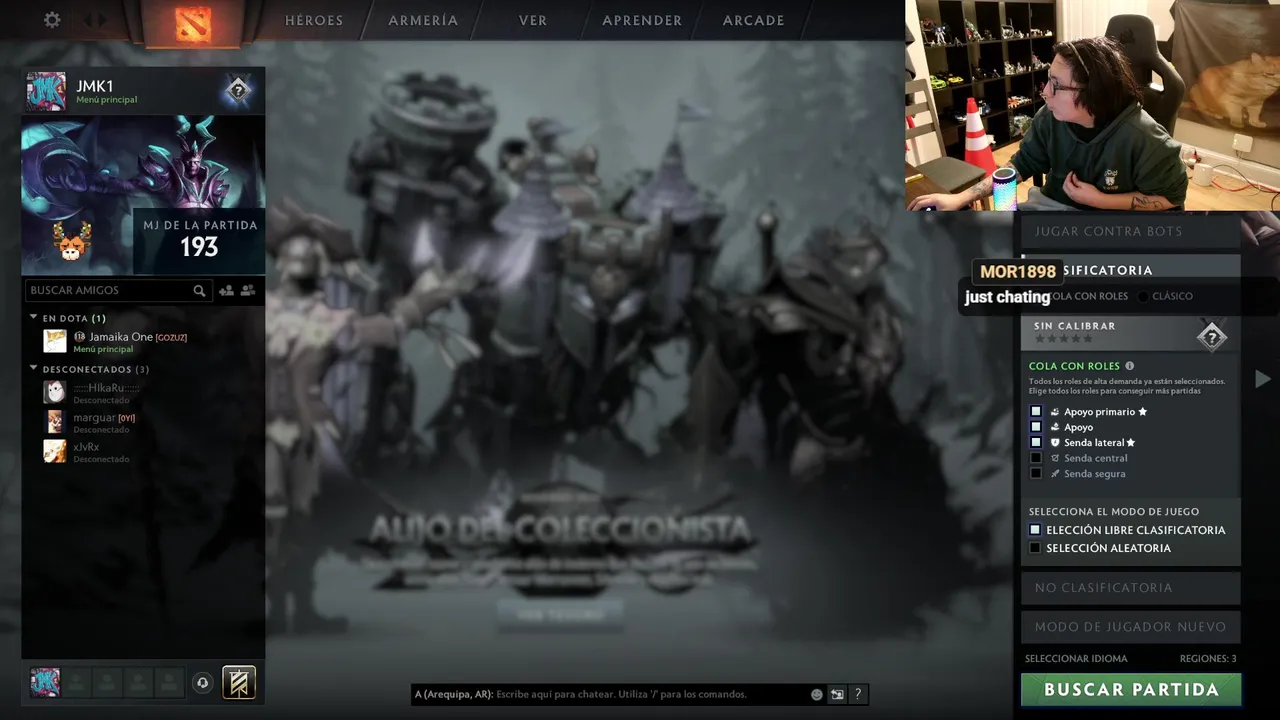
Task: Click the chat pop-out window icon
Action: (x=837, y=694)
